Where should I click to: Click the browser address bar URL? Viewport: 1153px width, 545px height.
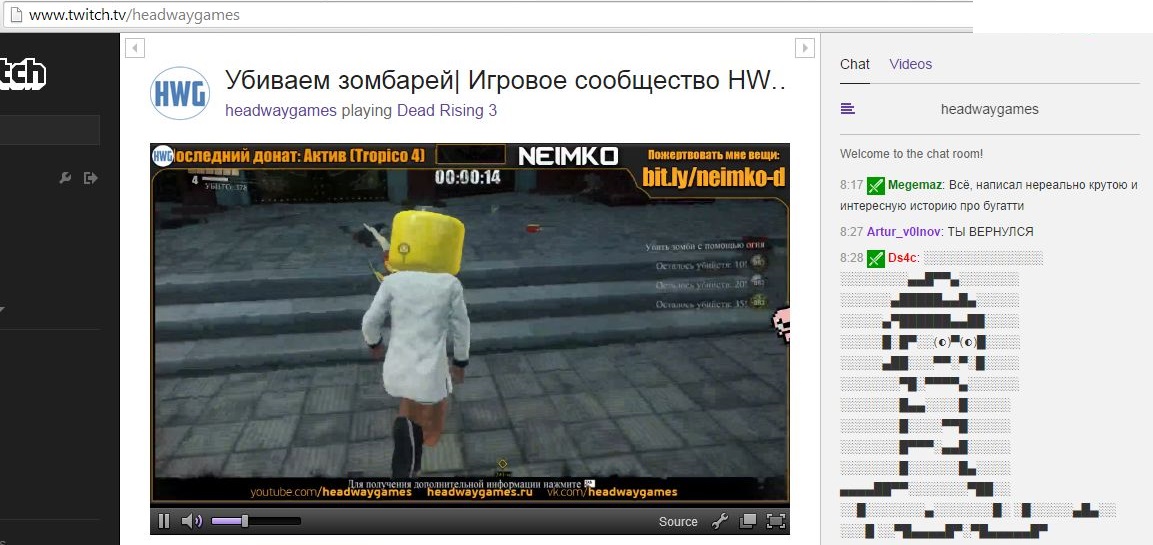pyautogui.click(x=134, y=15)
